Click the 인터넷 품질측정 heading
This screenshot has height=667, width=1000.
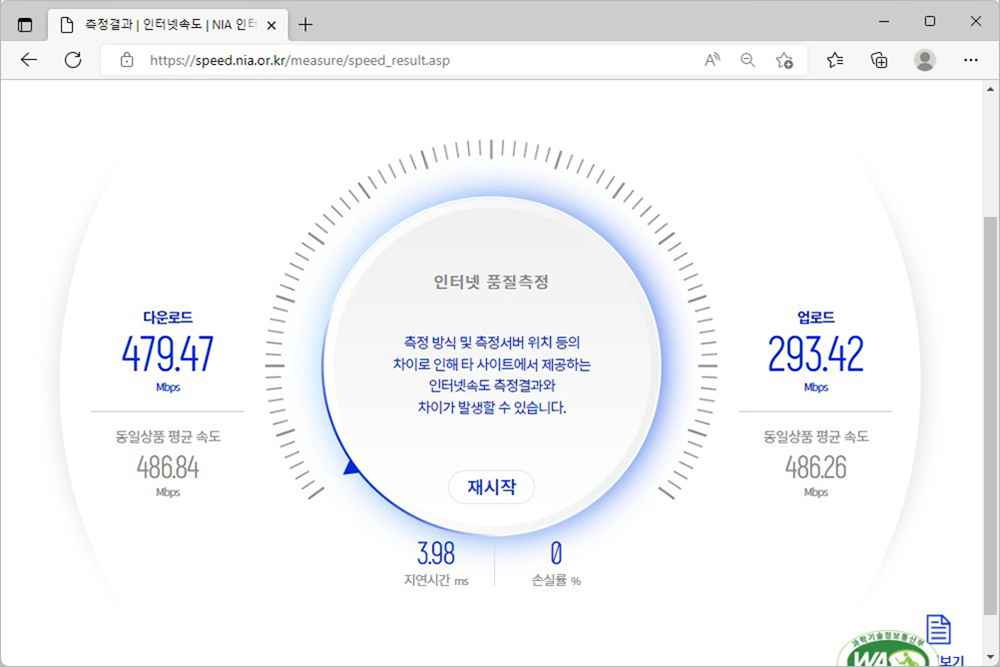(x=491, y=282)
